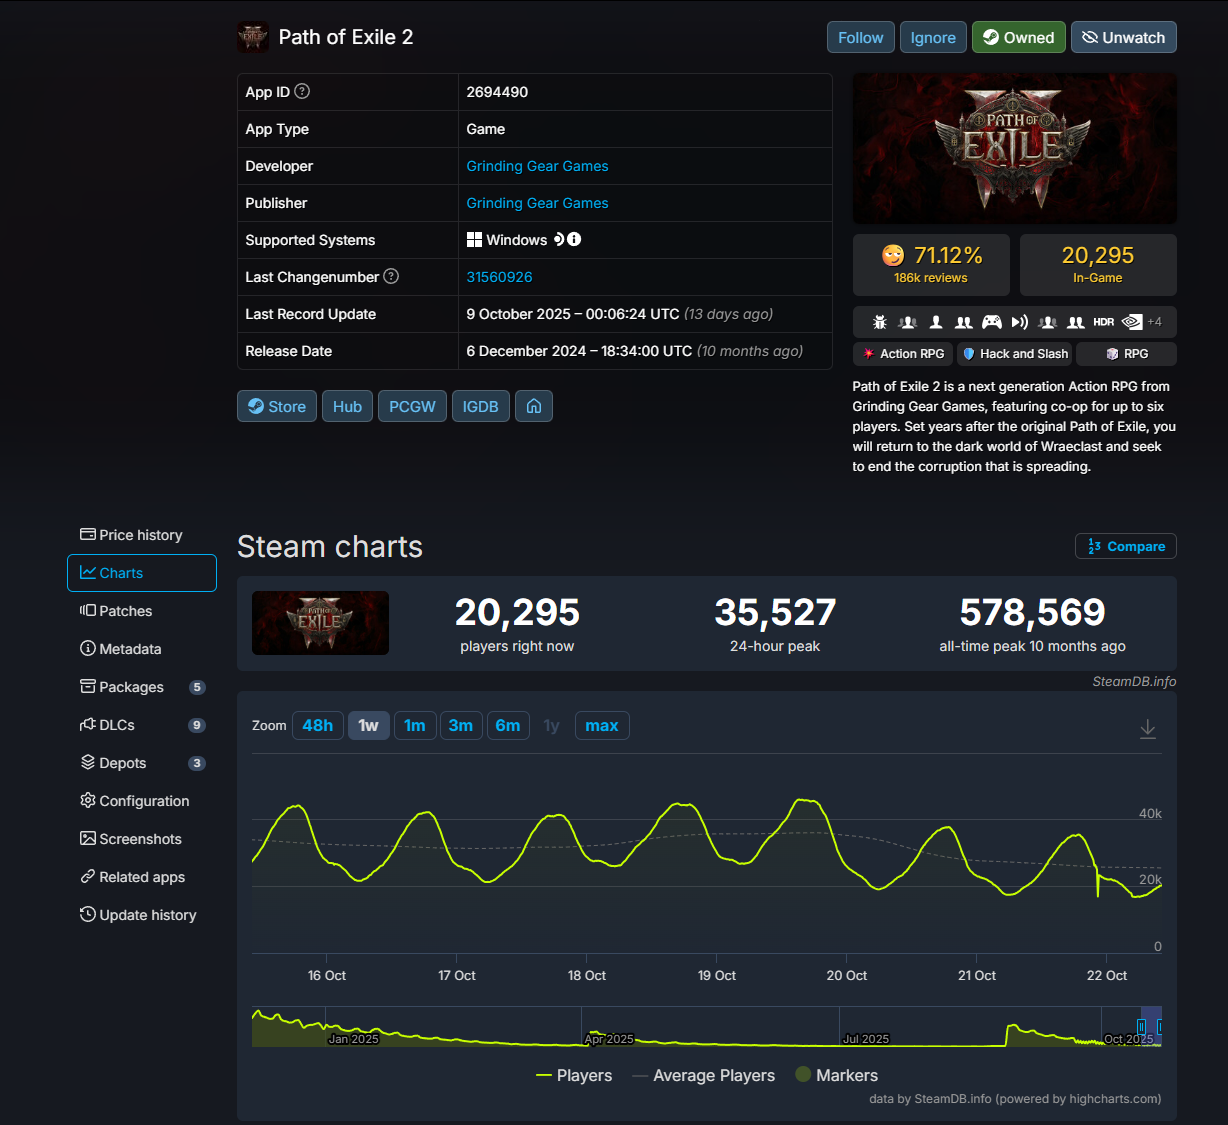Click the Unwatch button
Image resolution: width=1228 pixels, height=1125 pixels.
1124,37
